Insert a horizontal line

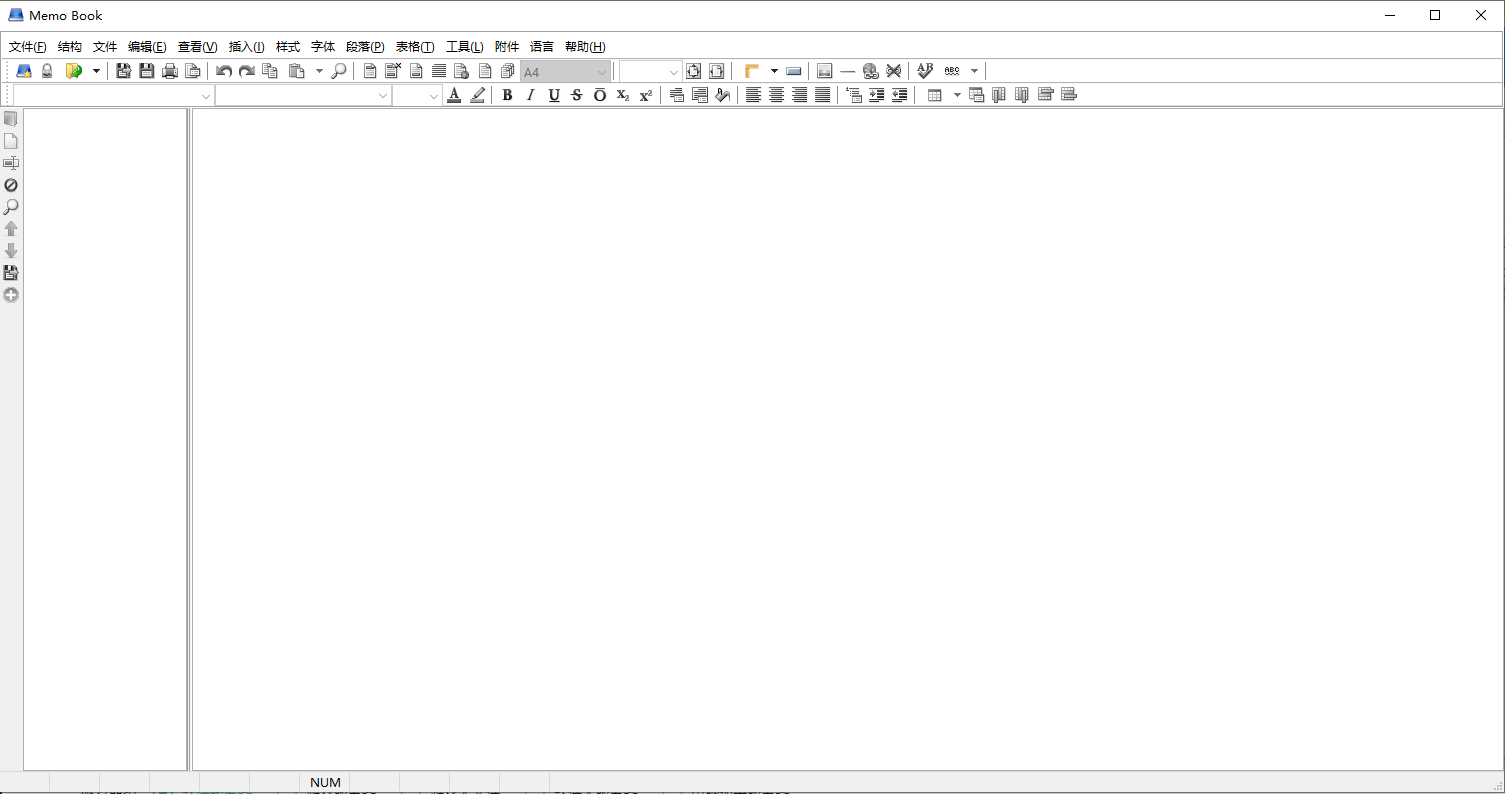pyautogui.click(x=848, y=71)
